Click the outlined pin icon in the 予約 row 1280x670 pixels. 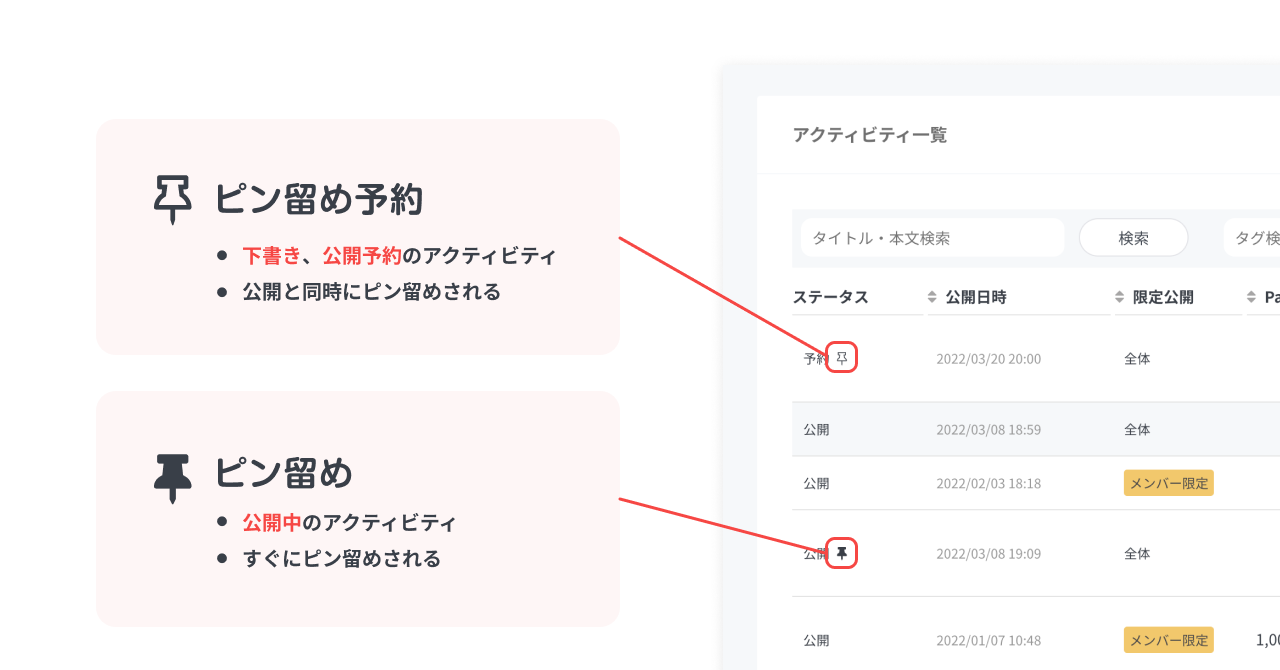(842, 358)
